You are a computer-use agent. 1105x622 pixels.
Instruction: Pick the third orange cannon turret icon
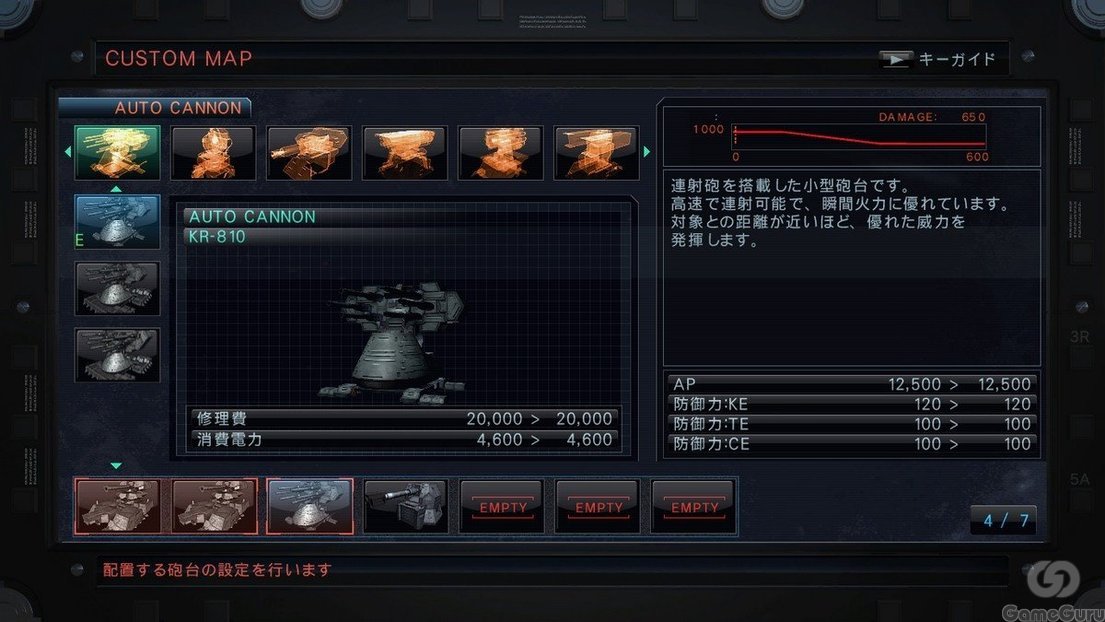[309, 153]
